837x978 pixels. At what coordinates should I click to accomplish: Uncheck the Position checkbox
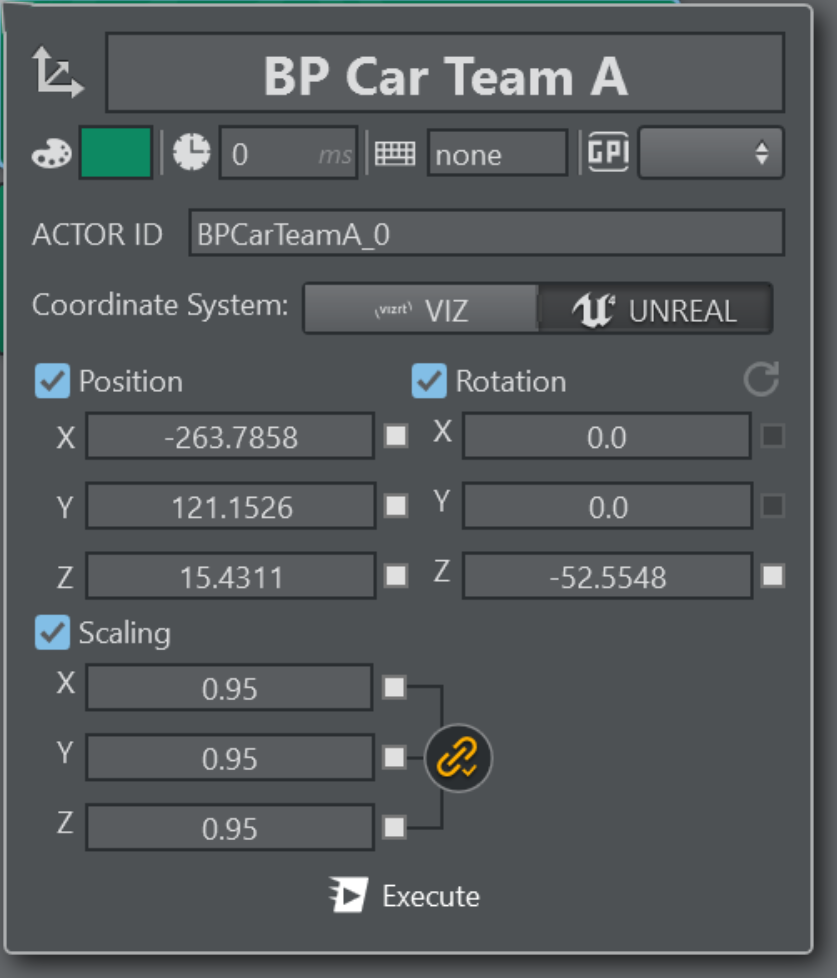pyautogui.click(x=52, y=381)
